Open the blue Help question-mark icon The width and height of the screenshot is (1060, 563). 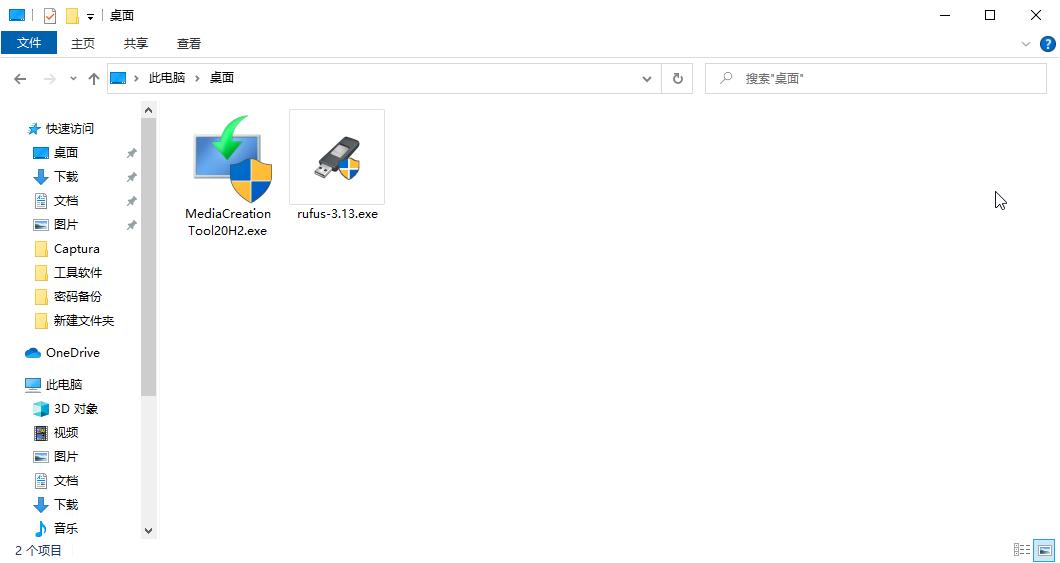click(x=1046, y=44)
